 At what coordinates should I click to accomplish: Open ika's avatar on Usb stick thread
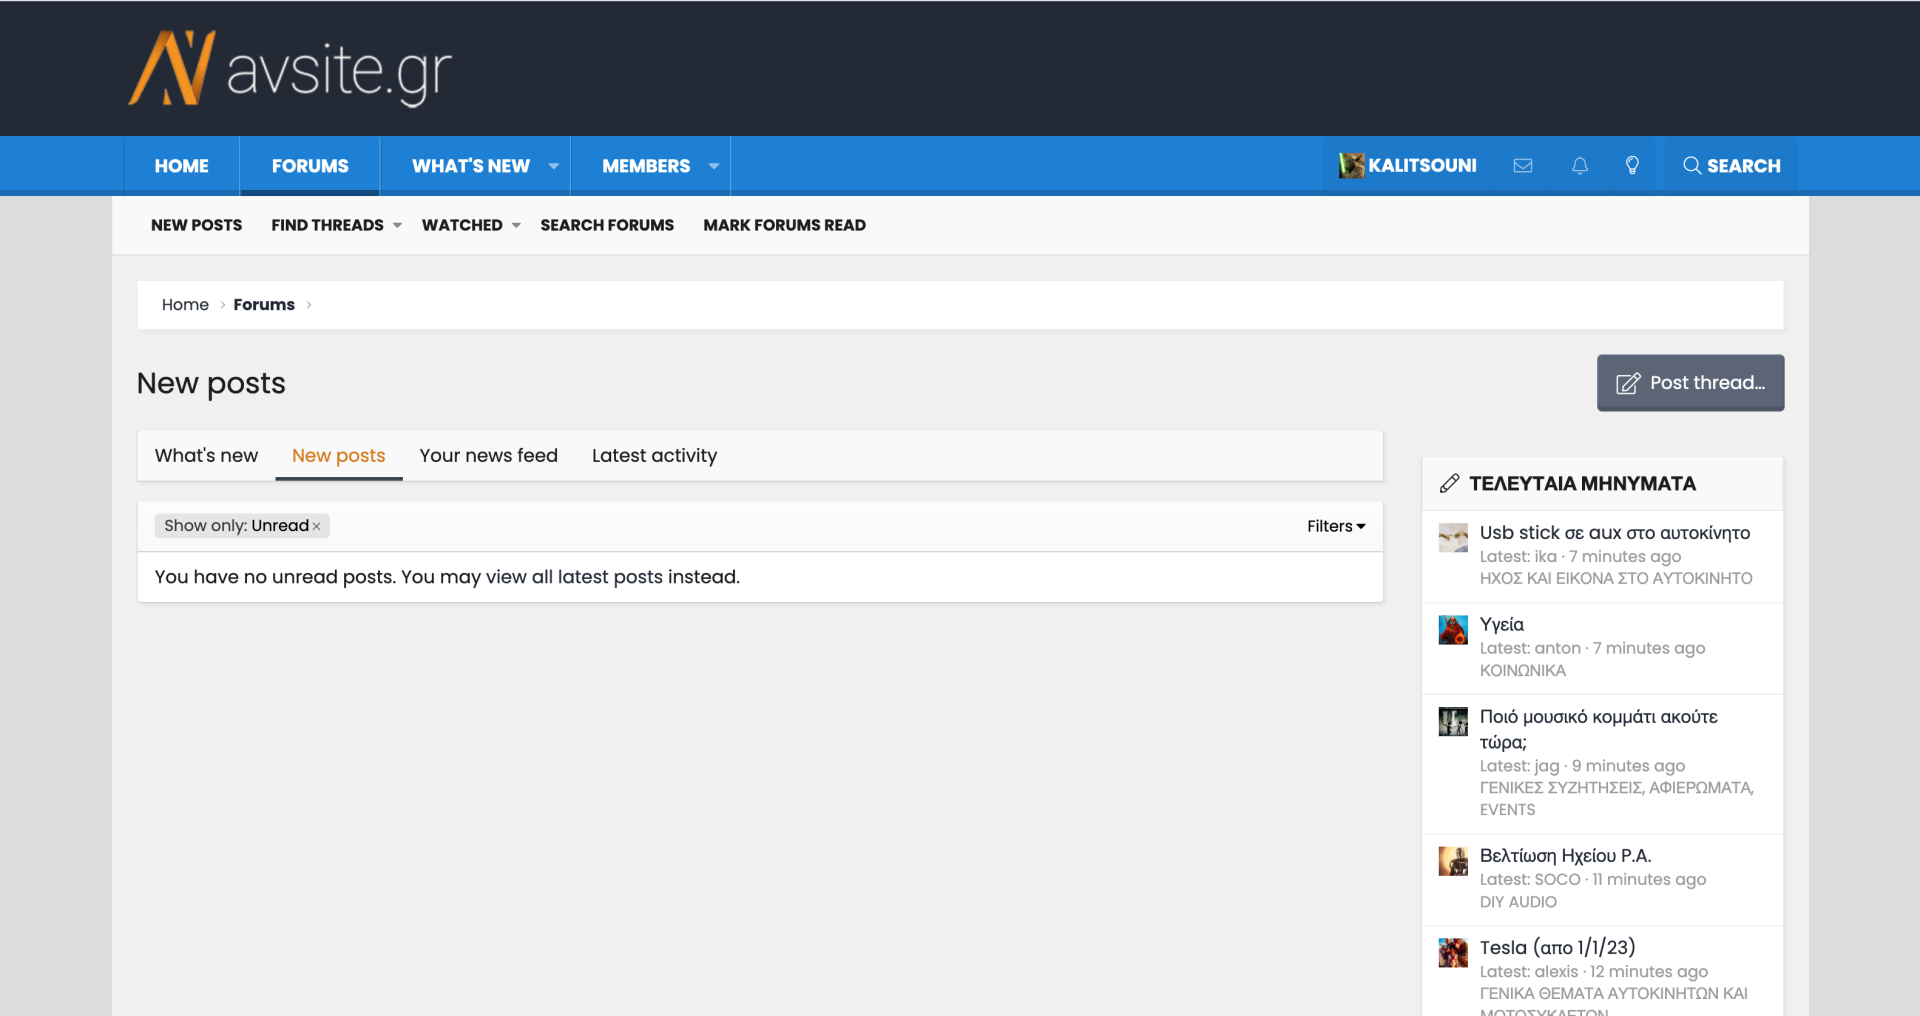1453,538
